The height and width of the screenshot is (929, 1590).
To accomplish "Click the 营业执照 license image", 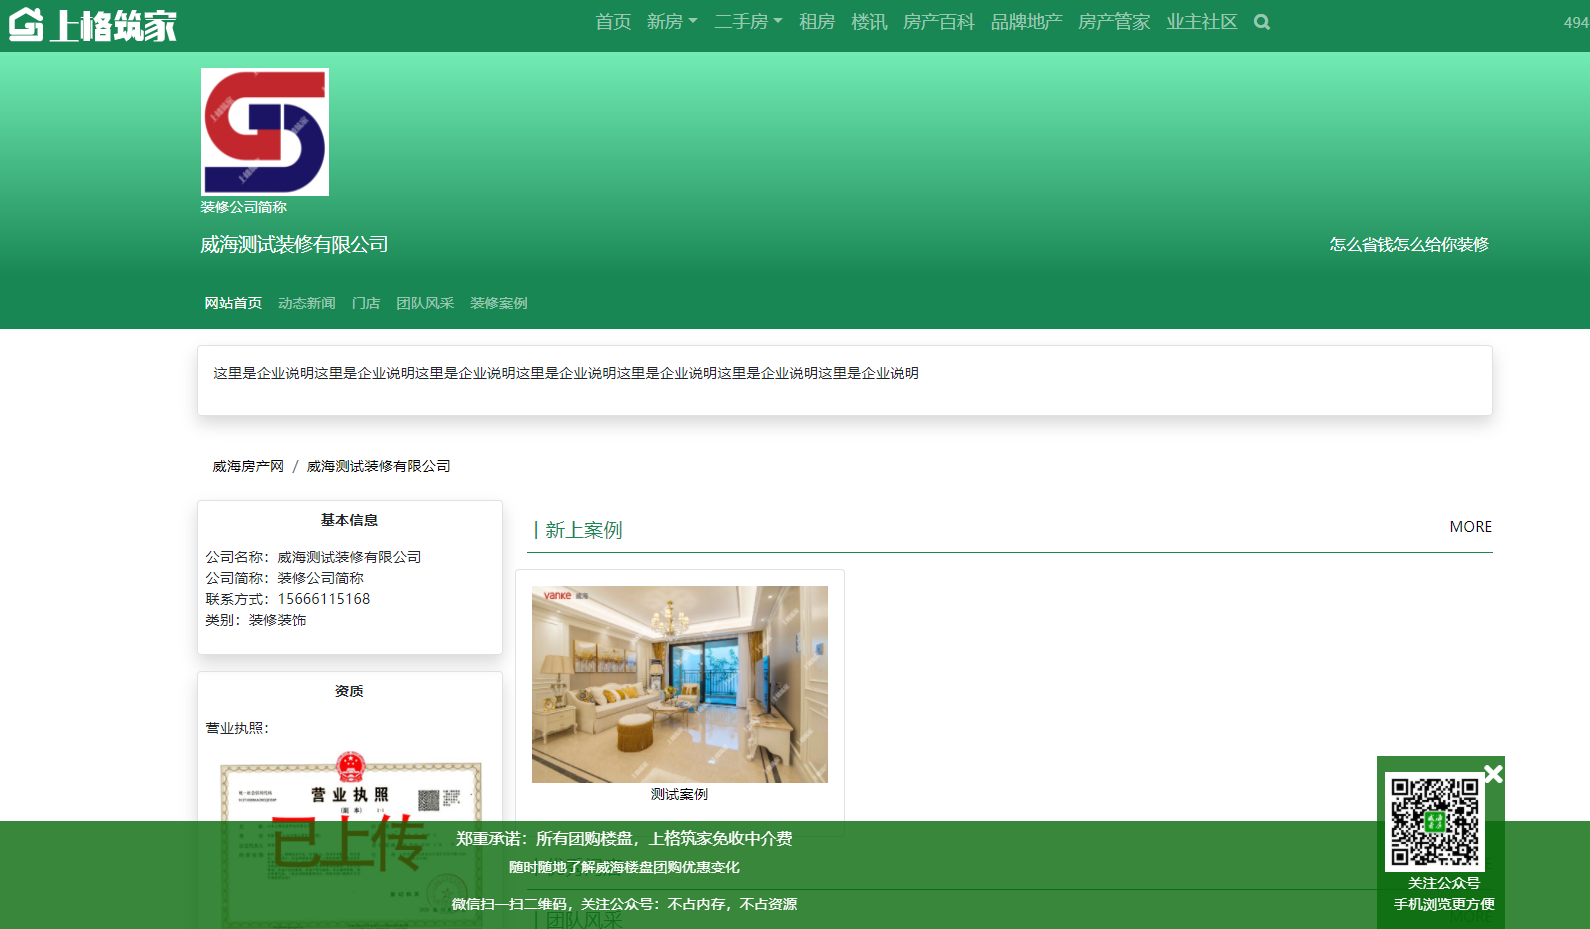I will (350, 840).
